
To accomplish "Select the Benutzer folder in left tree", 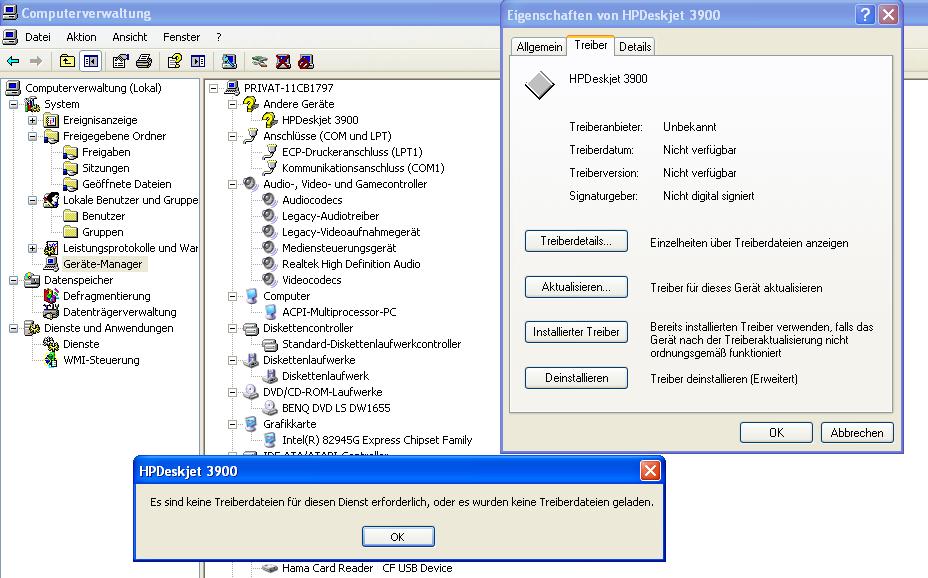I will pos(103,216).
